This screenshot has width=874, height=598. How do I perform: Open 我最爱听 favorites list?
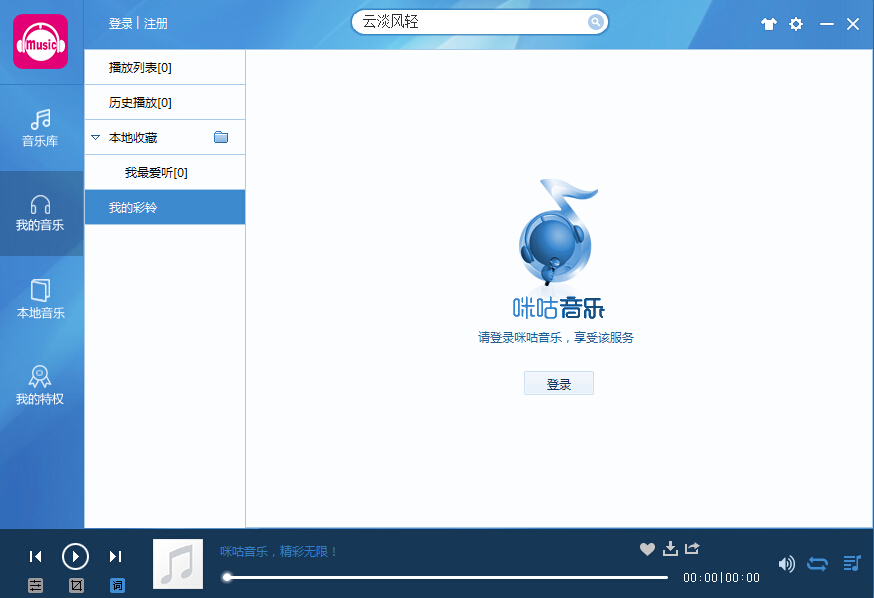(148, 172)
